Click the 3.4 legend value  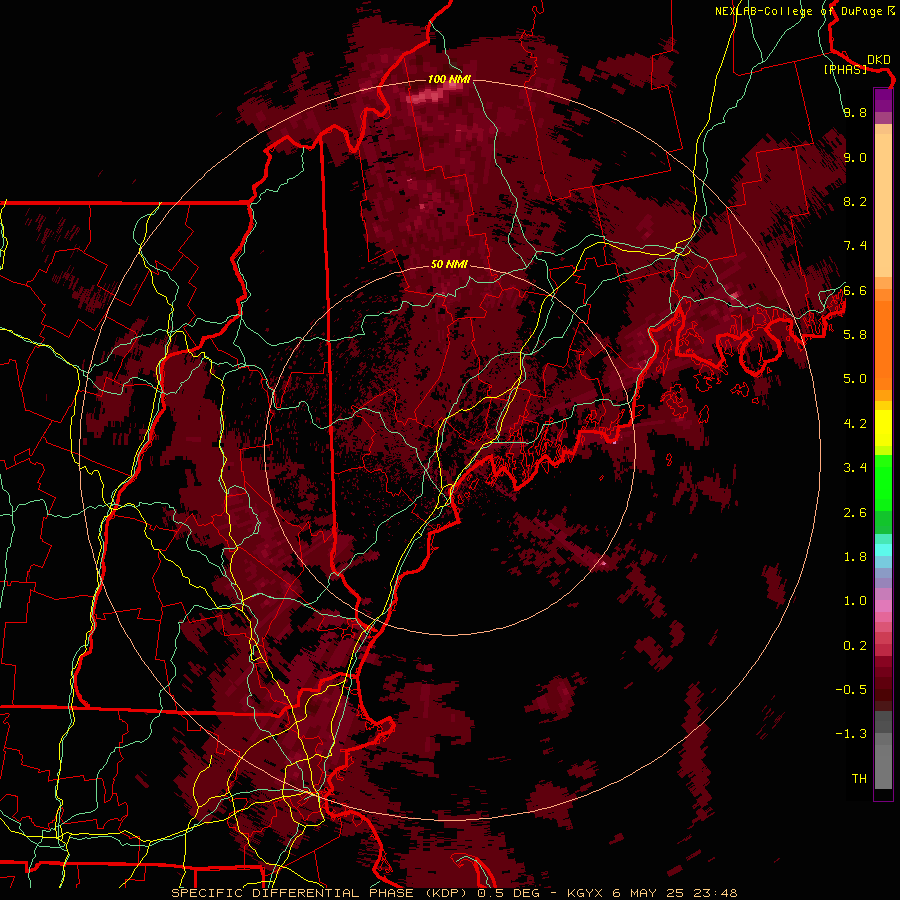tap(855, 467)
